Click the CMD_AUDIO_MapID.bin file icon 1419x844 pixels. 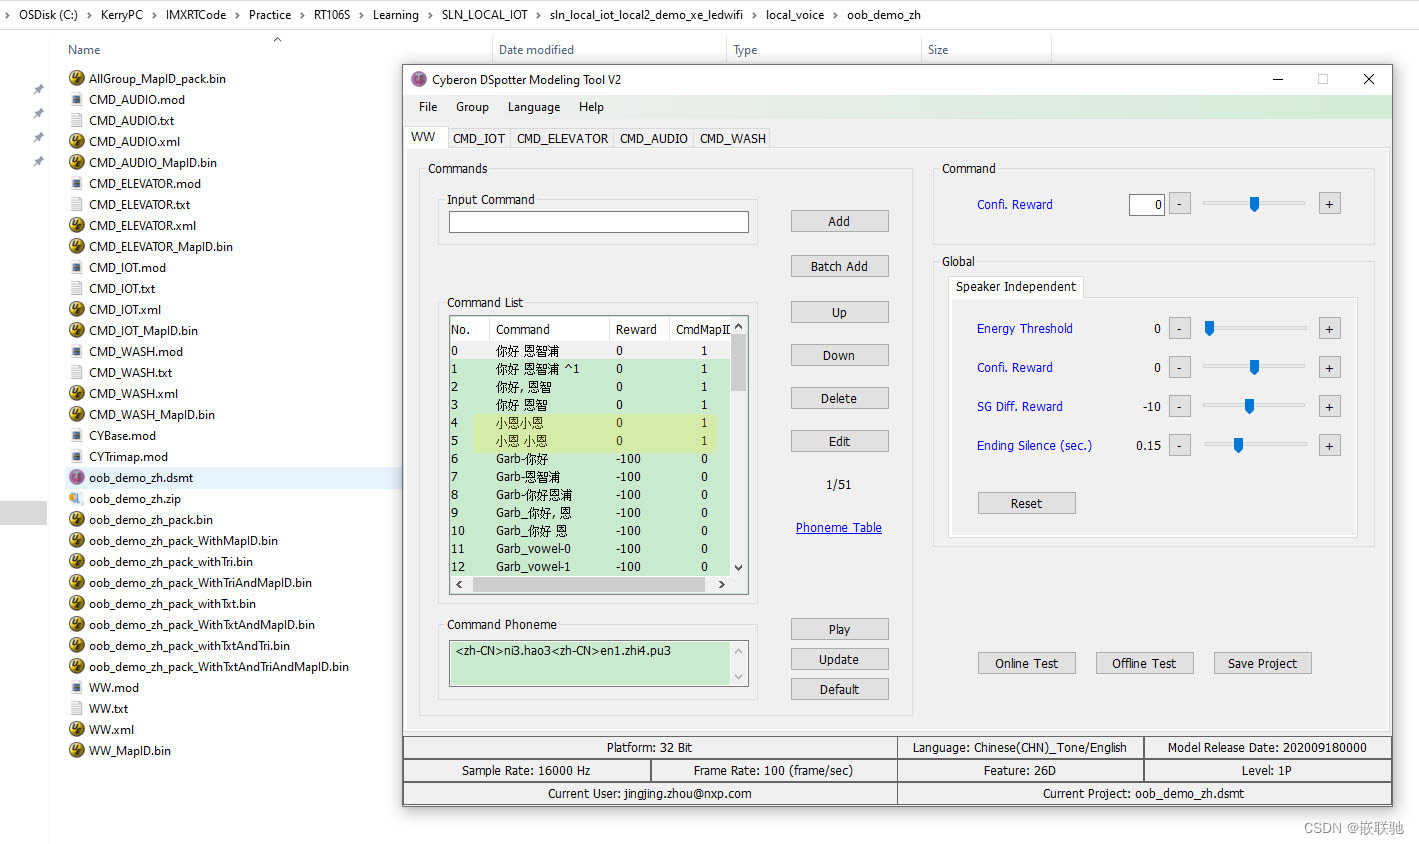[76, 162]
